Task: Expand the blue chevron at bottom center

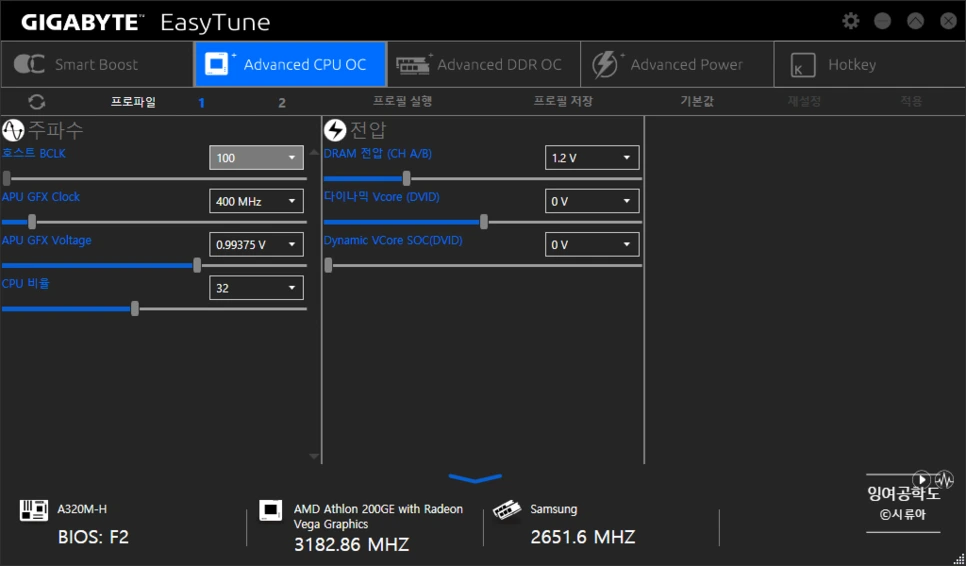Action: pyautogui.click(x=475, y=478)
